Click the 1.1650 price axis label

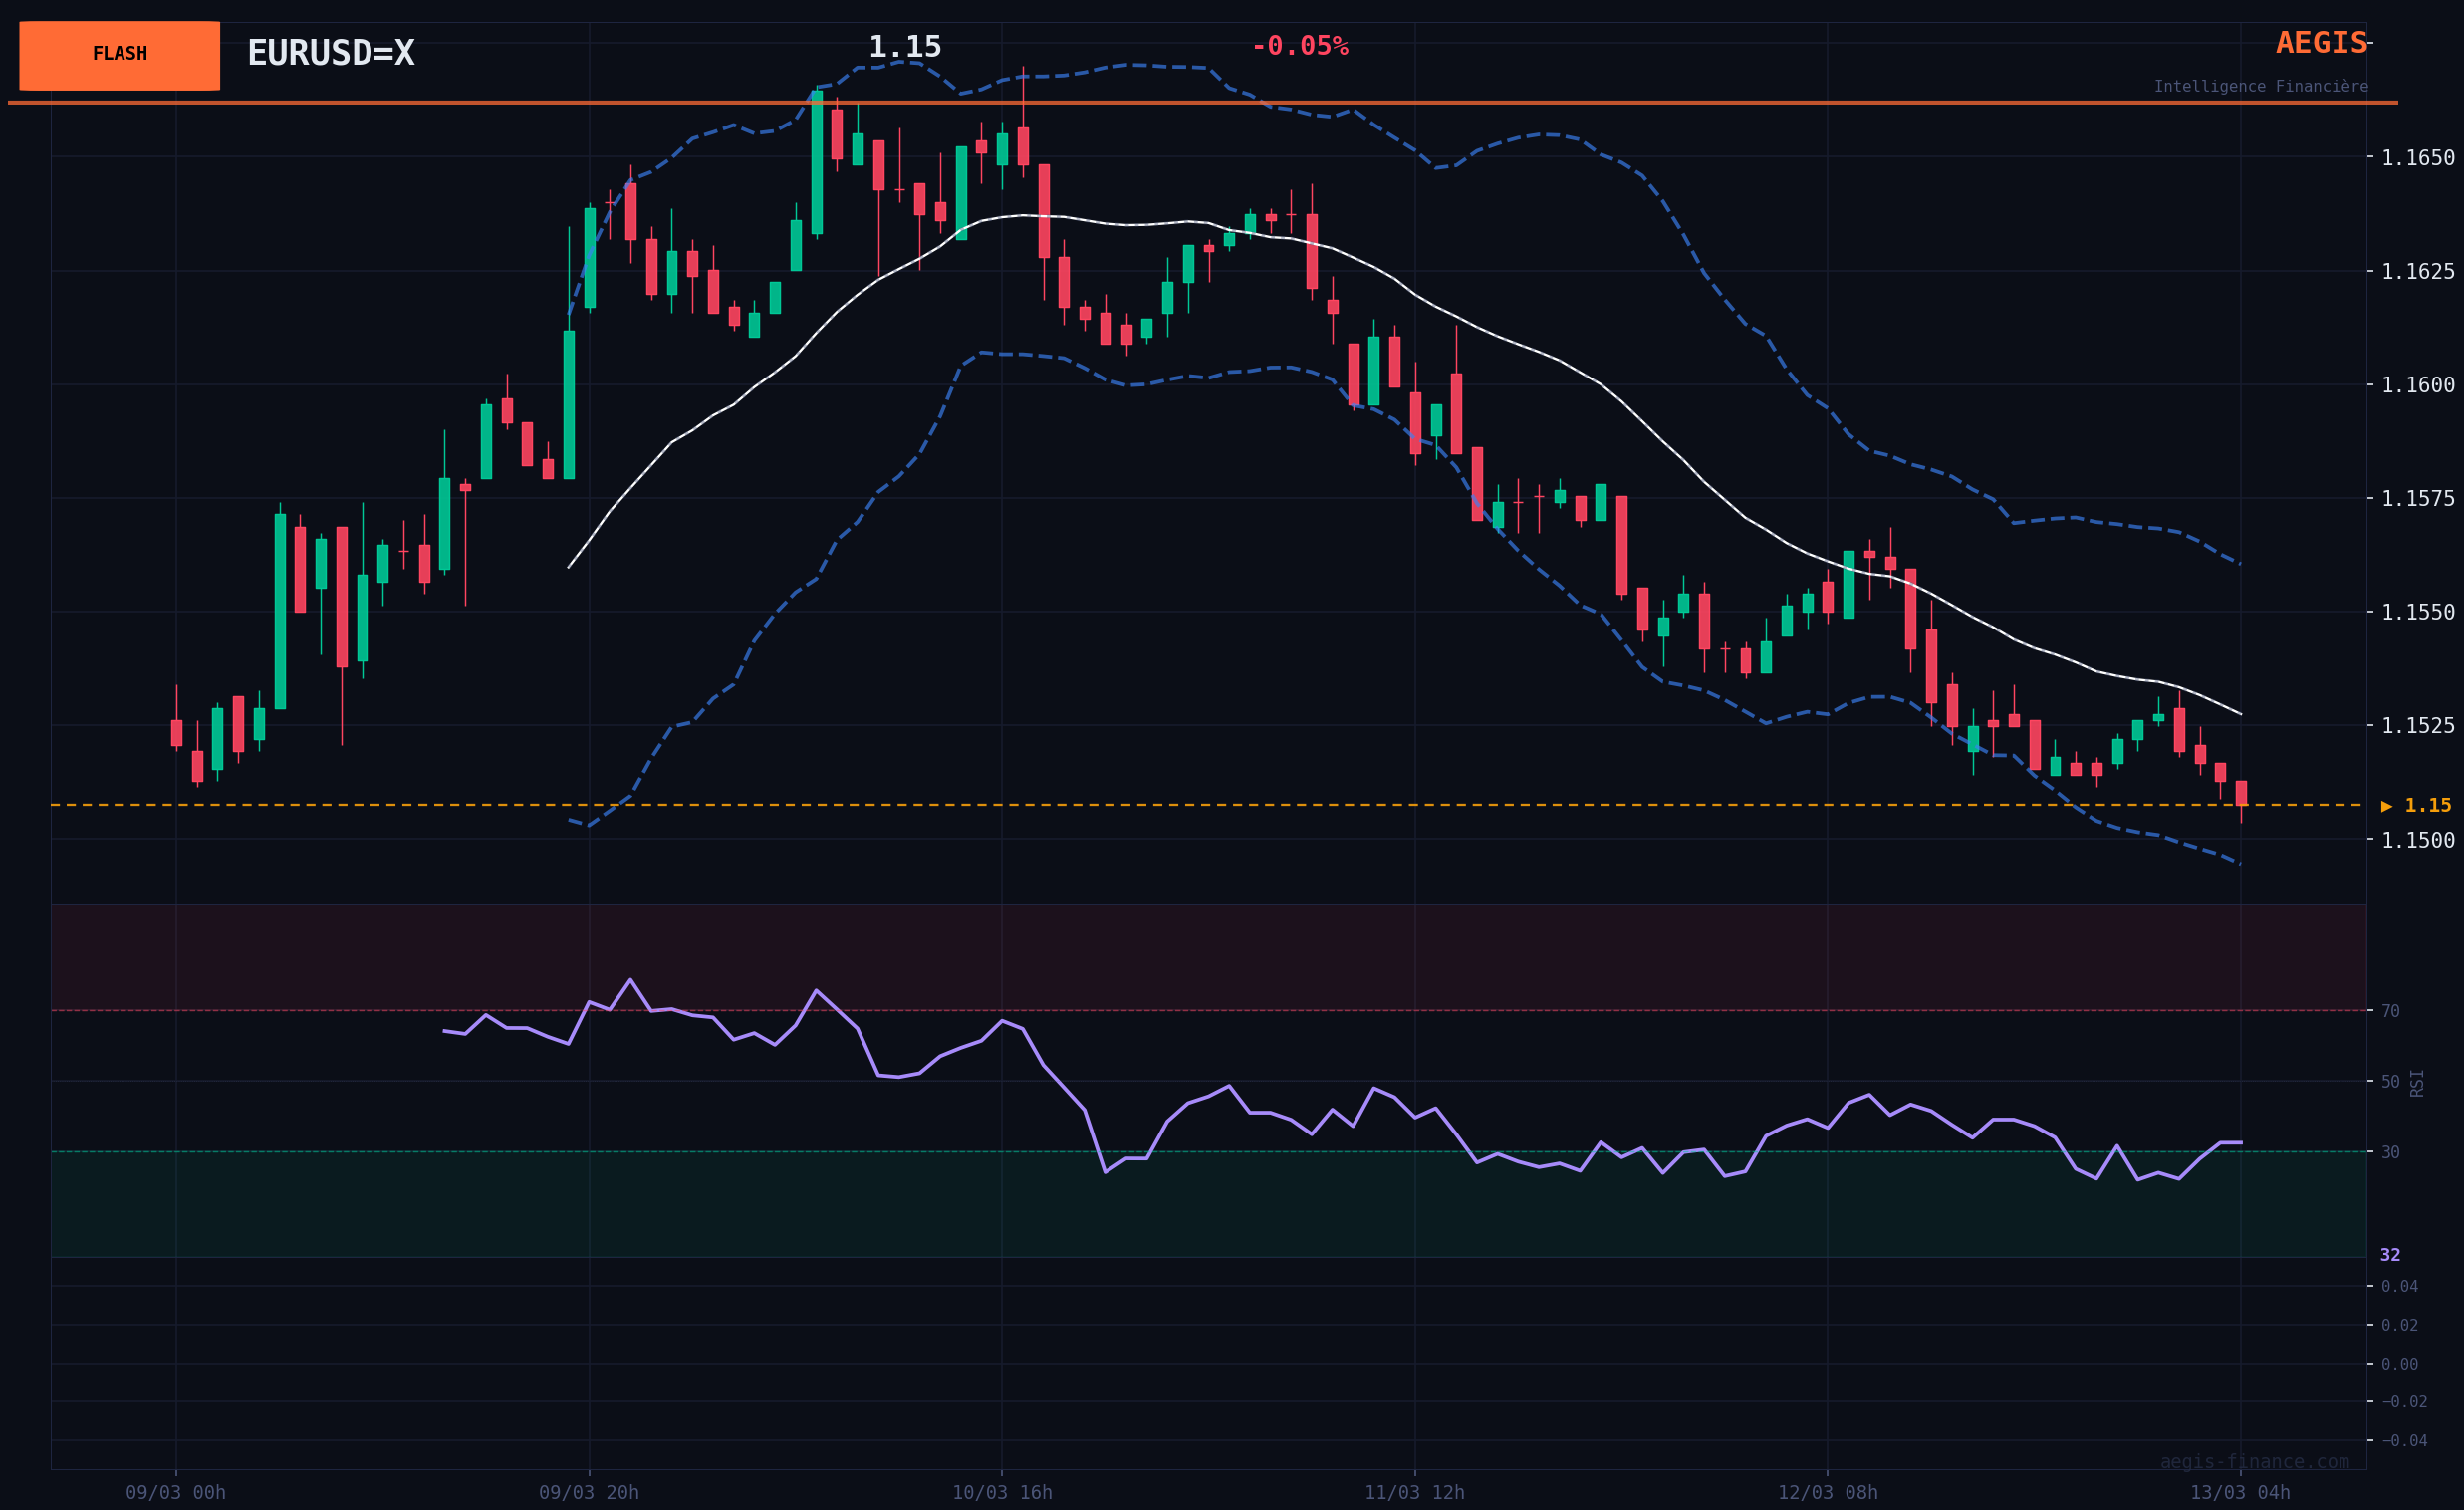click(x=2417, y=158)
